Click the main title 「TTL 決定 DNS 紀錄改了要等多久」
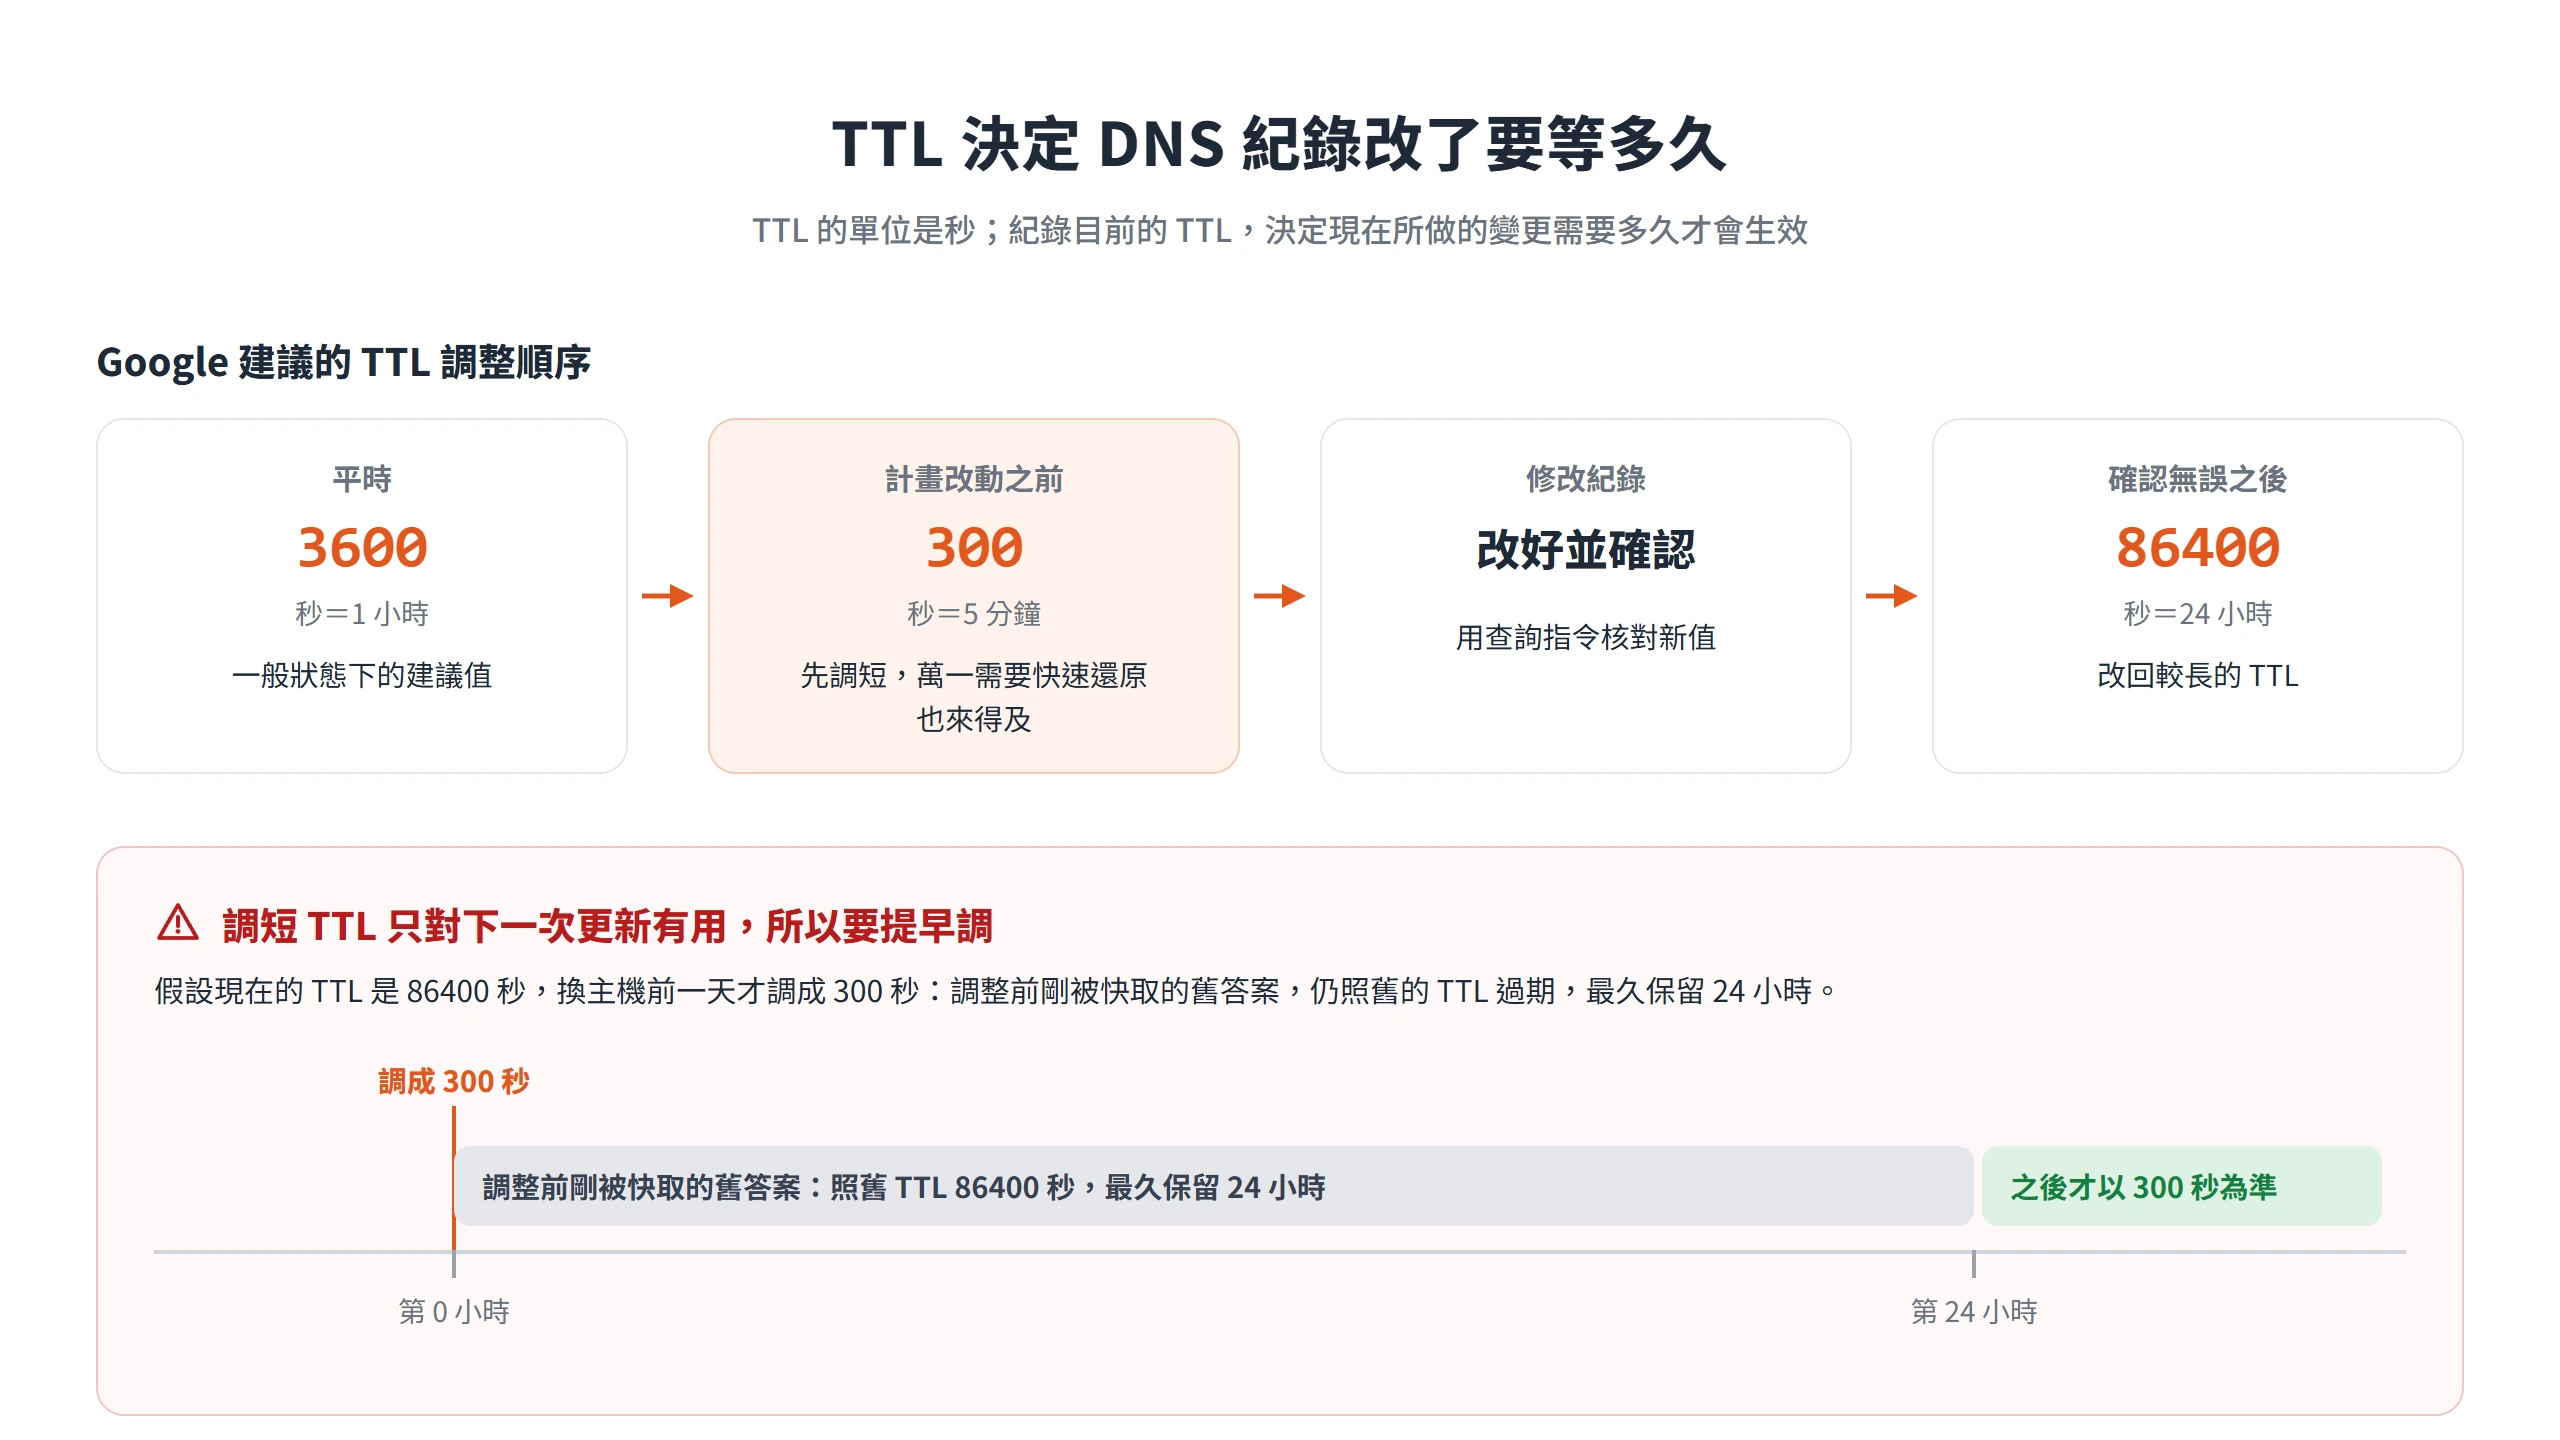Image resolution: width=2560 pixels, height=1440 pixels. pos(1279,144)
